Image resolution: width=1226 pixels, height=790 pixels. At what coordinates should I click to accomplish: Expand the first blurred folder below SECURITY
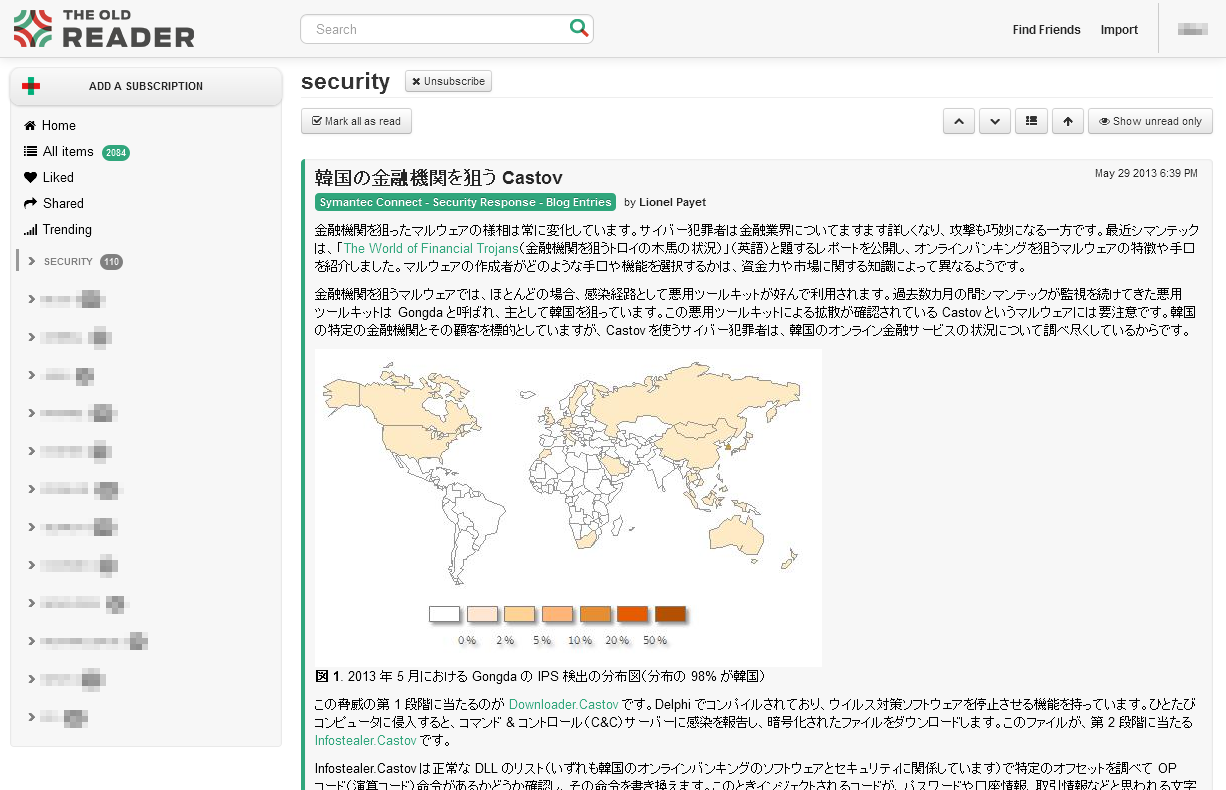point(32,299)
